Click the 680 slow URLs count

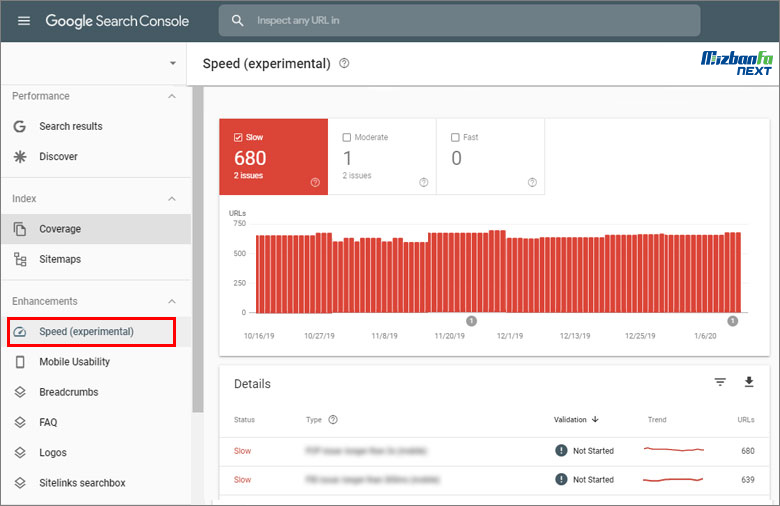coord(250,158)
